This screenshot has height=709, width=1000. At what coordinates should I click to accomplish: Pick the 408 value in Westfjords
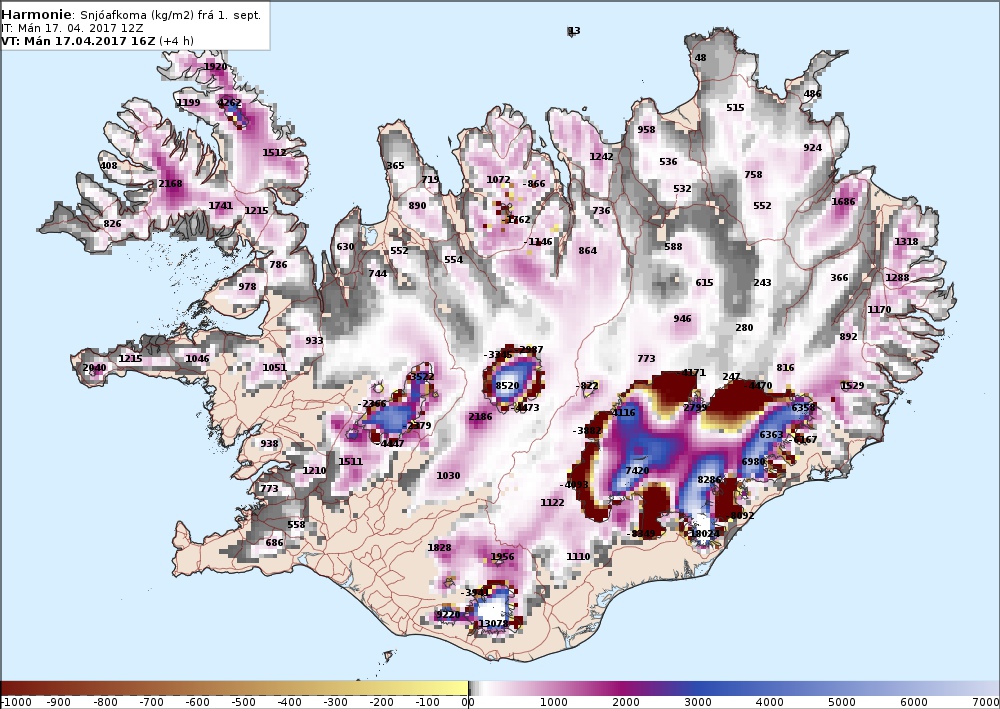109,165
